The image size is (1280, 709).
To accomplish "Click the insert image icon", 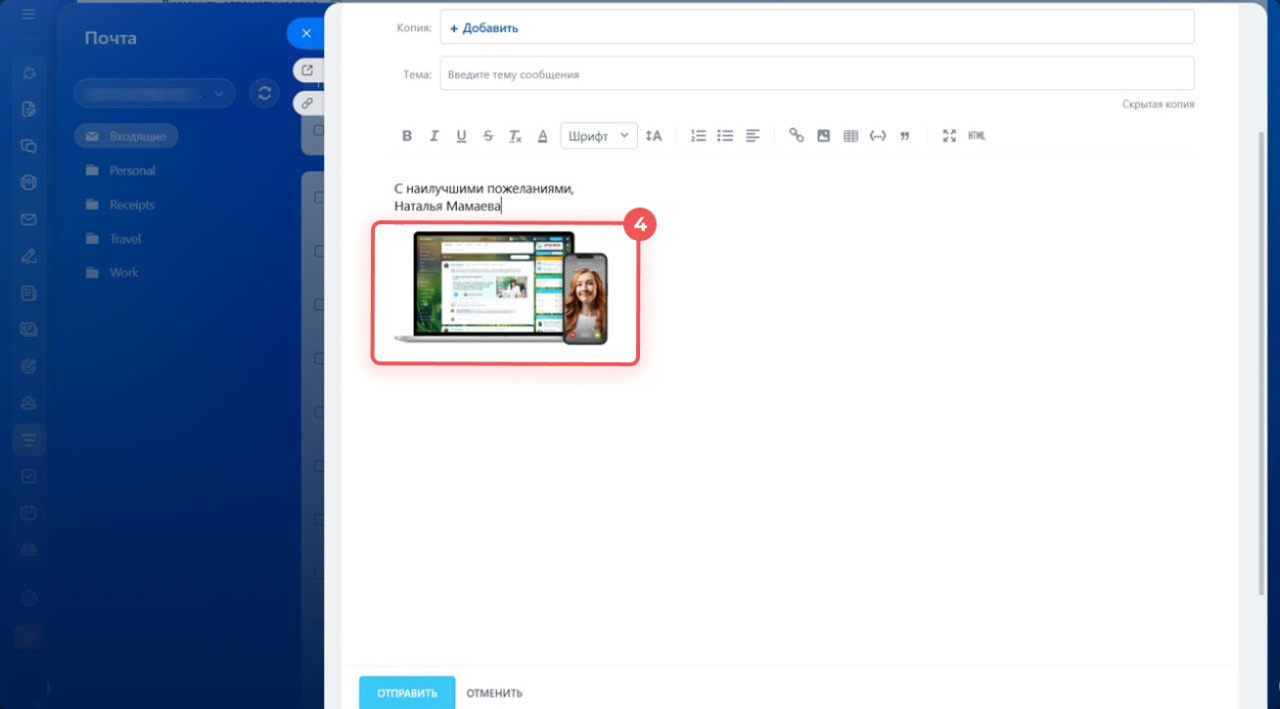I will (x=823, y=136).
